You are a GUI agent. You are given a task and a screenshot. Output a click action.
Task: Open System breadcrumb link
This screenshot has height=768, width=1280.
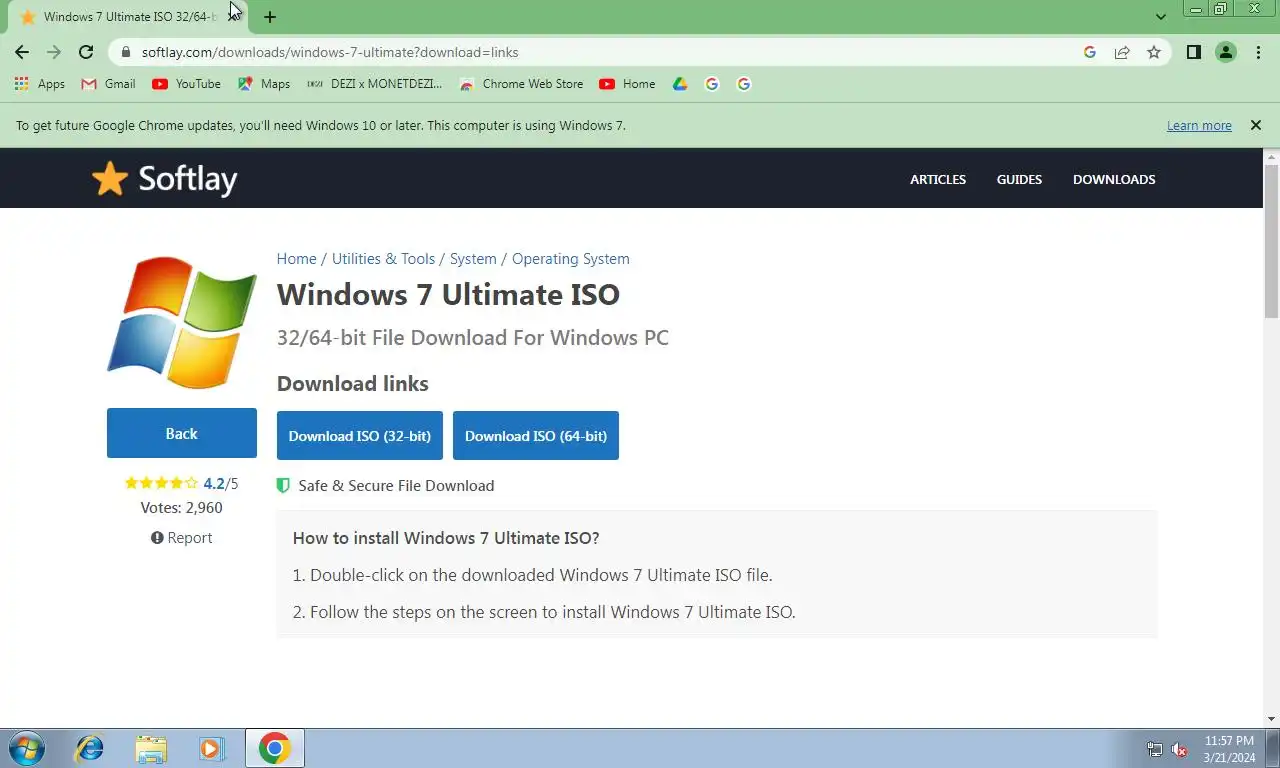(x=473, y=258)
